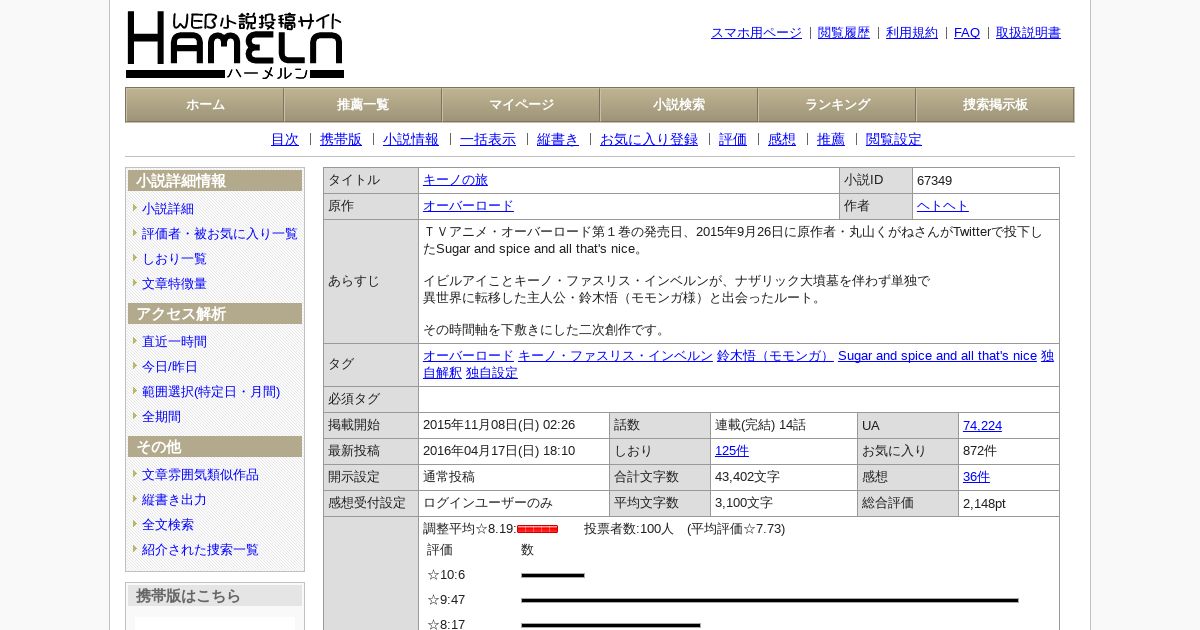The height and width of the screenshot is (630, 1200).
Task: Click the 掲載開始 date 2015年11月08日
Action: [499, 425]
